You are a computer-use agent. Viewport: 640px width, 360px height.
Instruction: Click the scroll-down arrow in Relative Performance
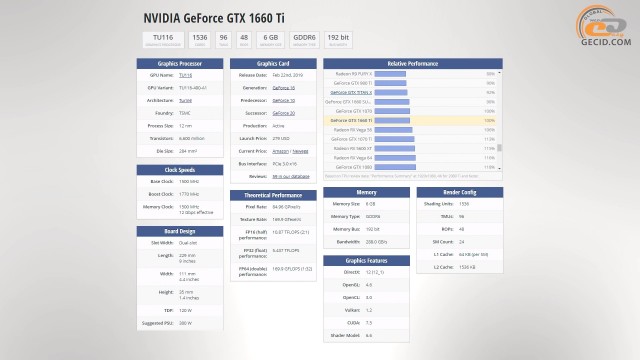(x=499, y=169)
